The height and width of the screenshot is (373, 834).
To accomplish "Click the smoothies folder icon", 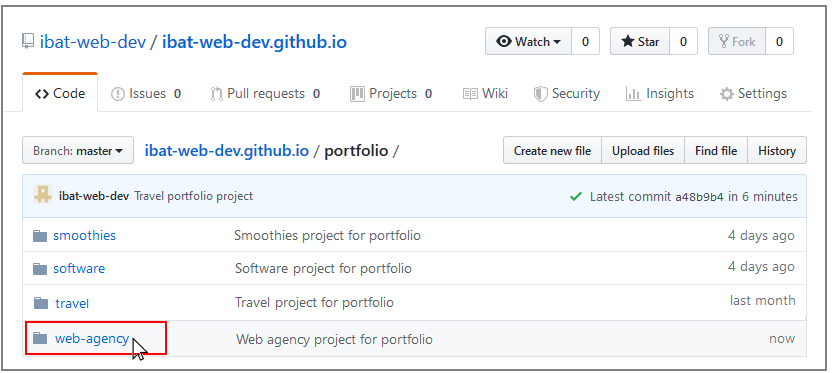I will [40, 236].
